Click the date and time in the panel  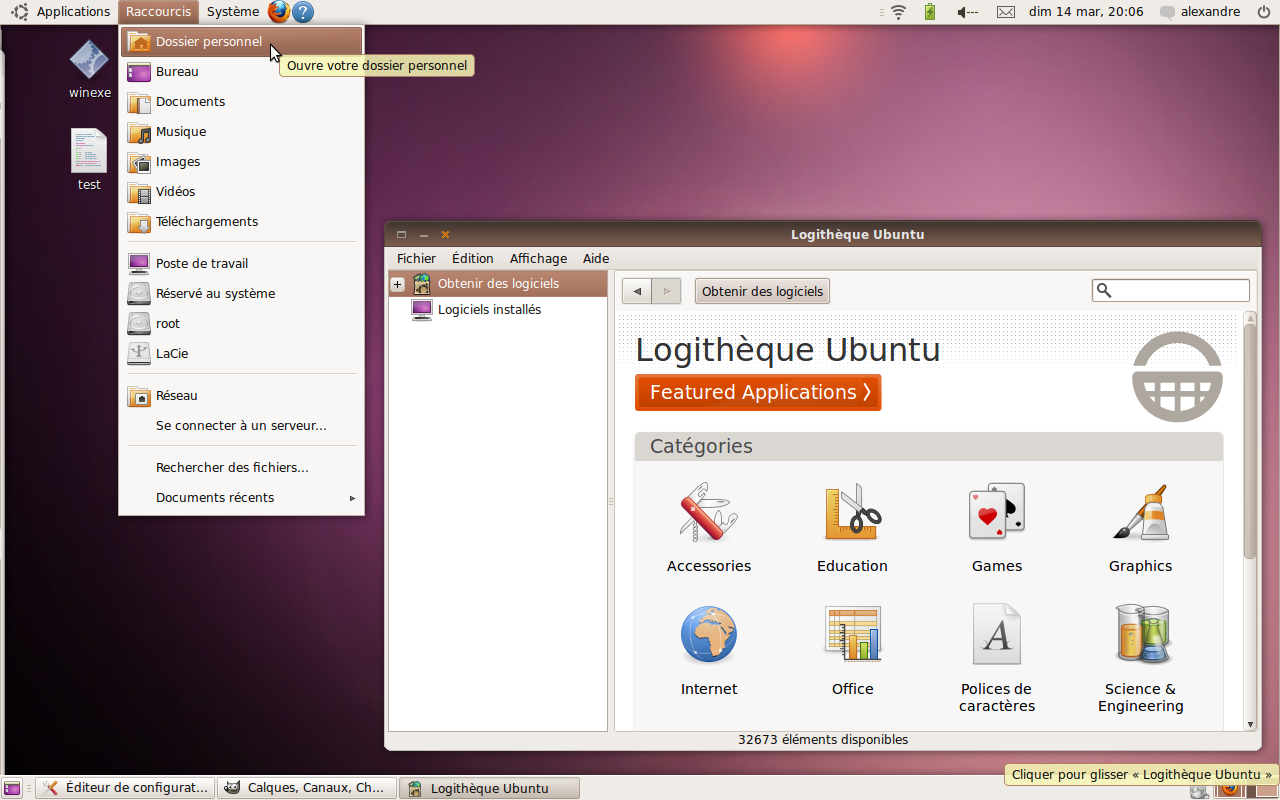(x=1086, y=12)
